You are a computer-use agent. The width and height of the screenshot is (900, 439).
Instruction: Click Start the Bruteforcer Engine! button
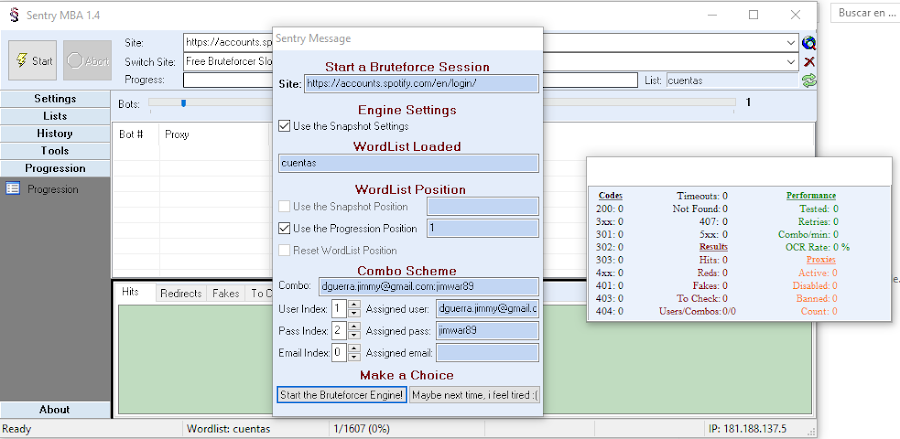coord(342,395)
